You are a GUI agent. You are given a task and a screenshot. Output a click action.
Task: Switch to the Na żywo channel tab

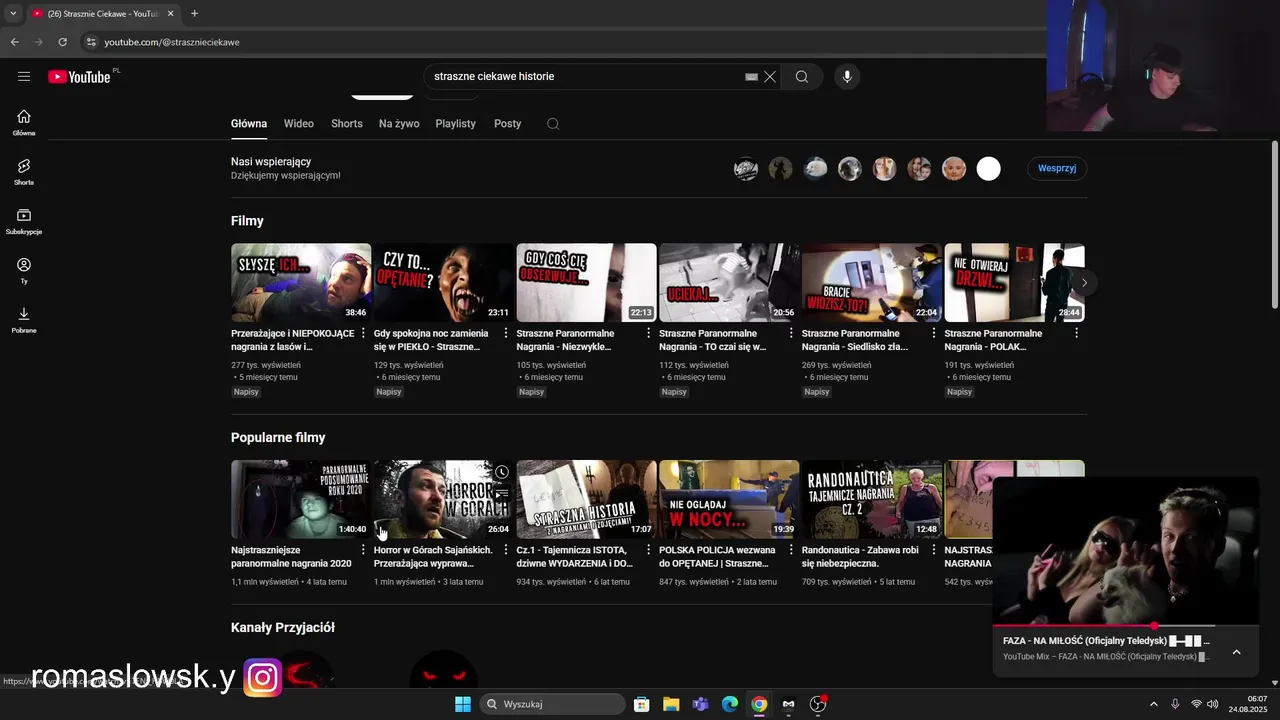click(x=399, y=124)
